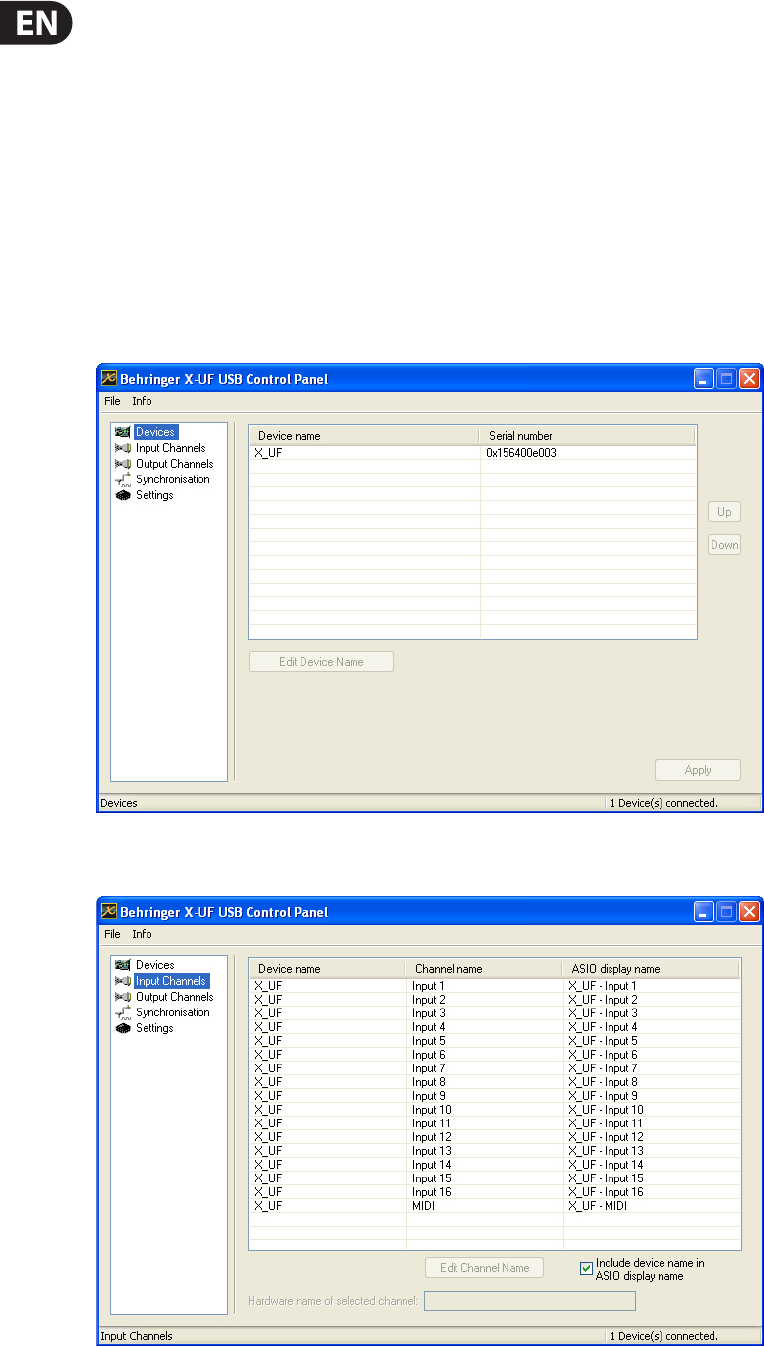
Task: Click Hardware name of selected channel field
Action: [530, 1300]
